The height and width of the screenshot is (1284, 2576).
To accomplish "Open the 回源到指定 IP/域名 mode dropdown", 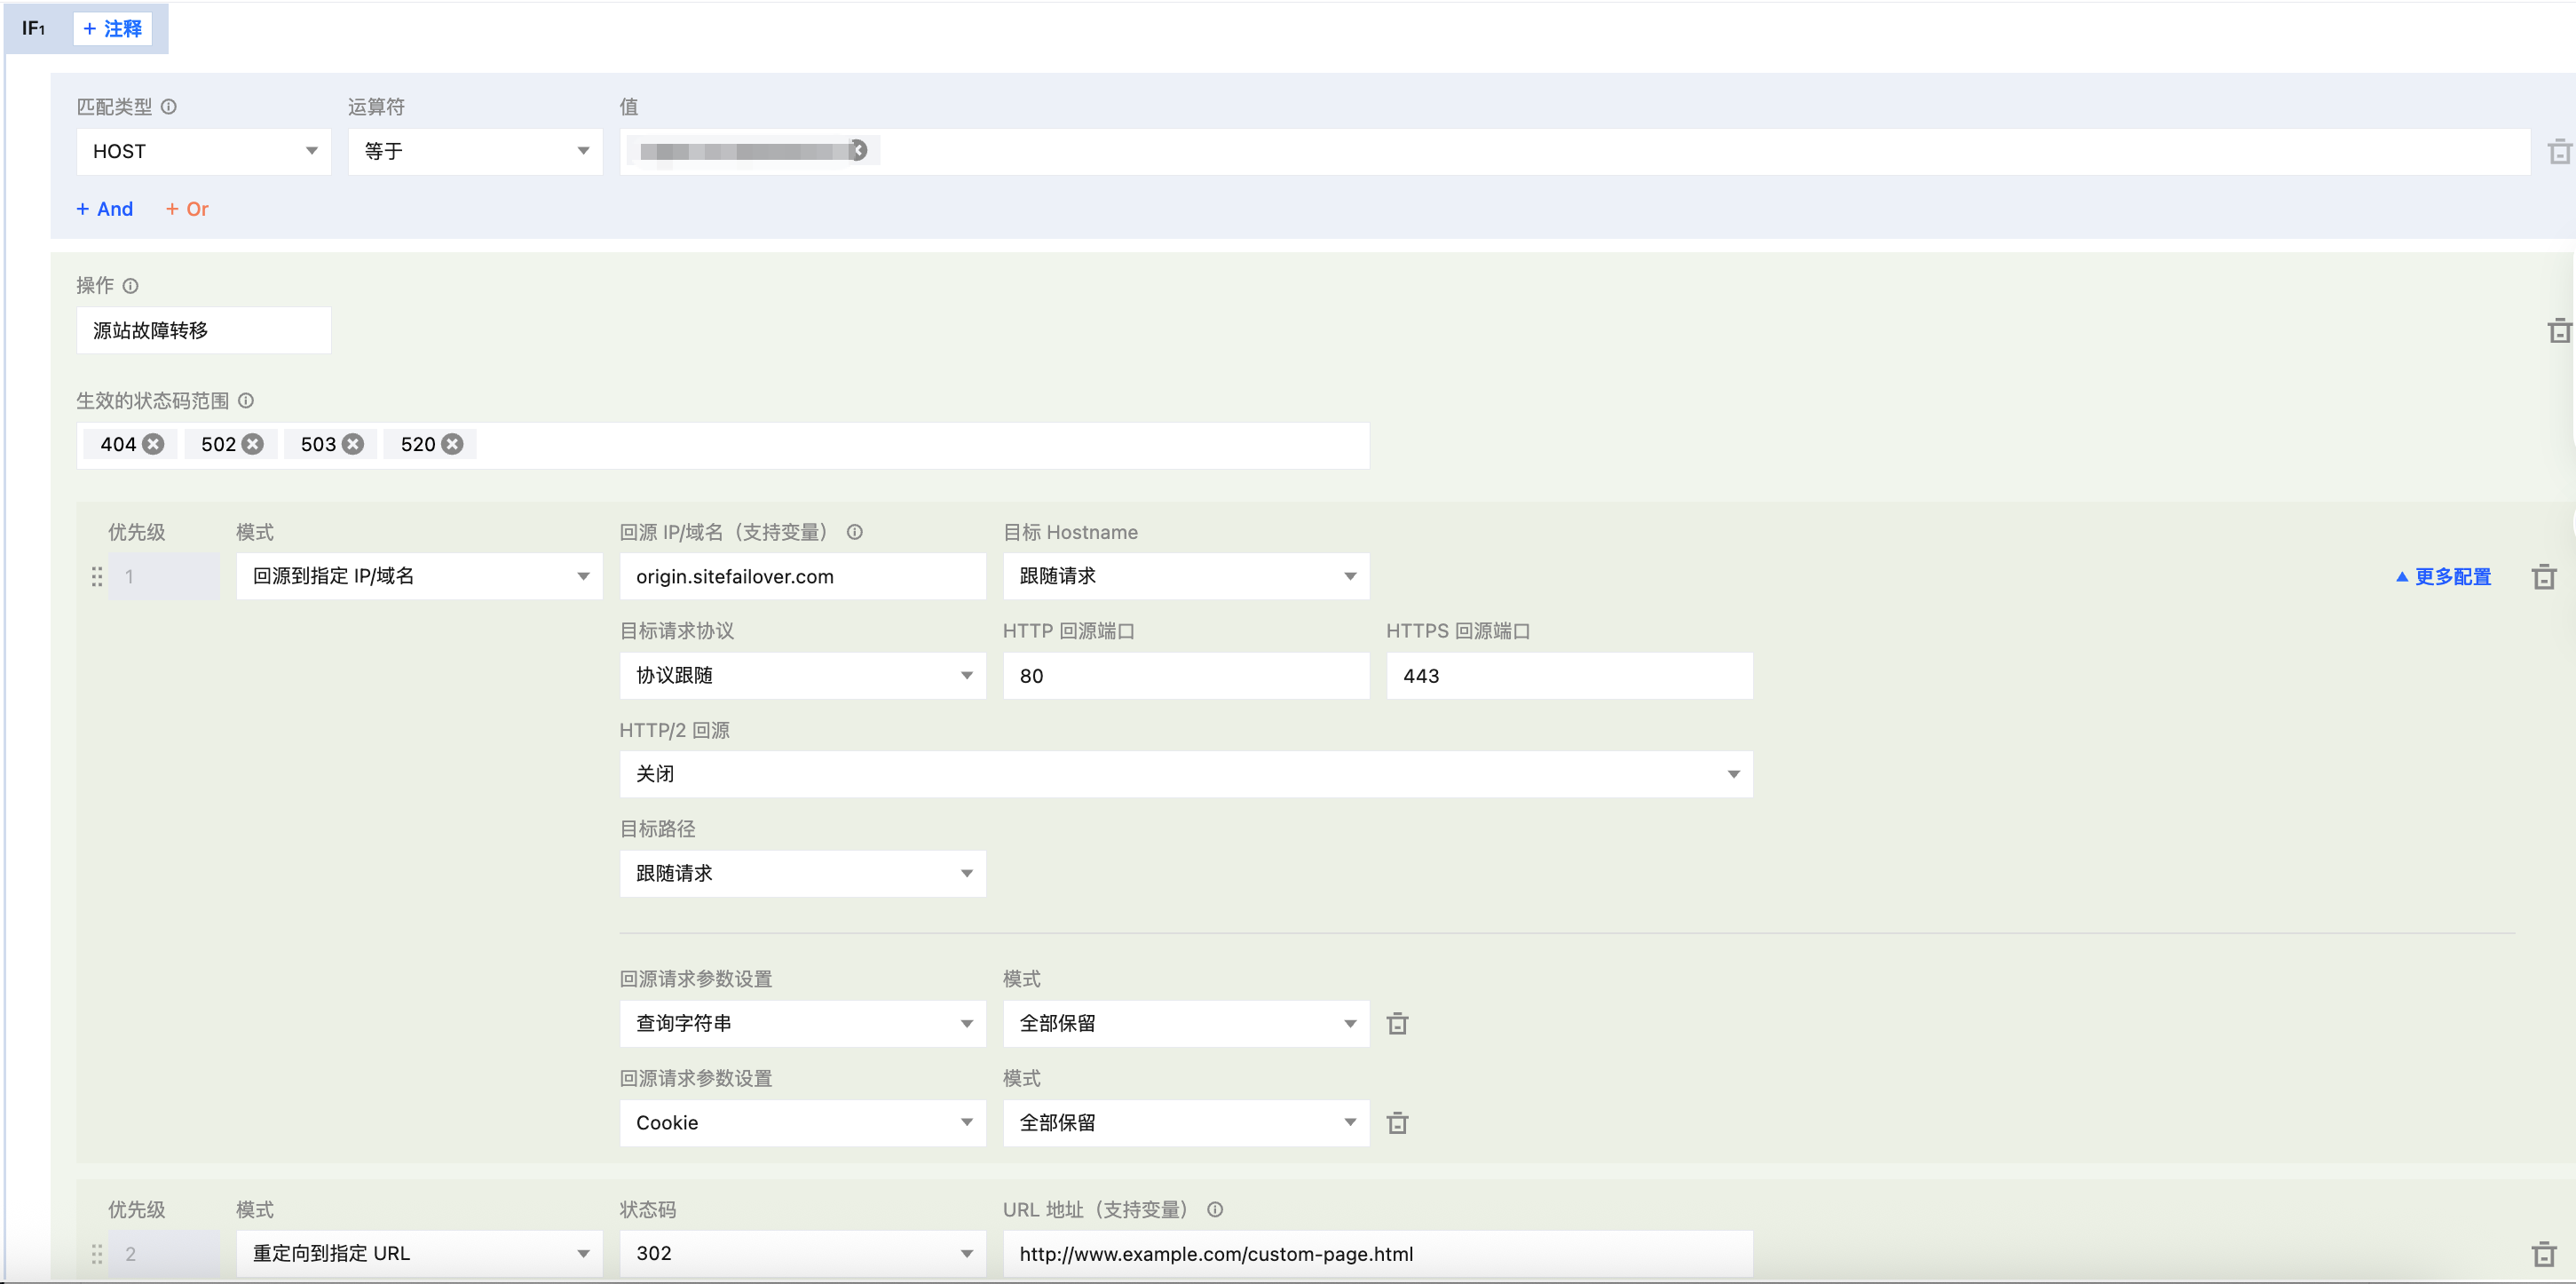I will (x=419, y=577).
